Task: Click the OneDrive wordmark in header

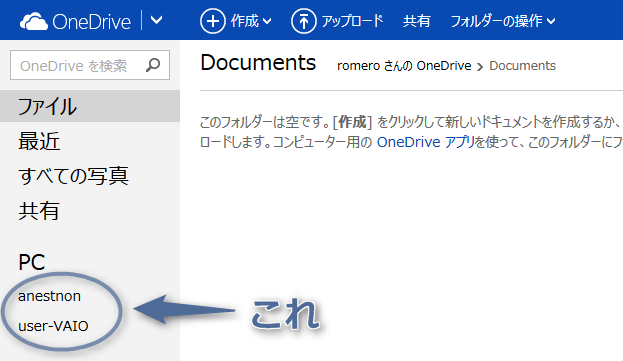Action: pos(91,22)
